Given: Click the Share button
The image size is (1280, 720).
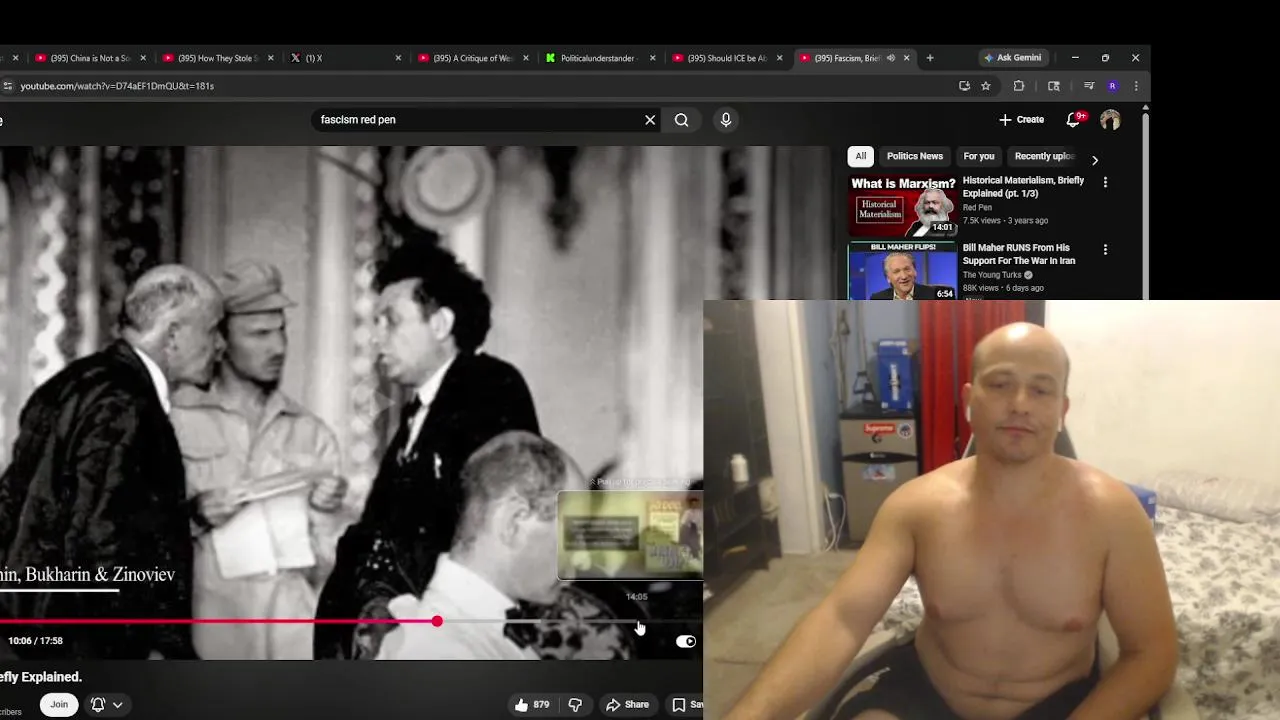Looking at the screenshot, I should (x=627, y=705).
